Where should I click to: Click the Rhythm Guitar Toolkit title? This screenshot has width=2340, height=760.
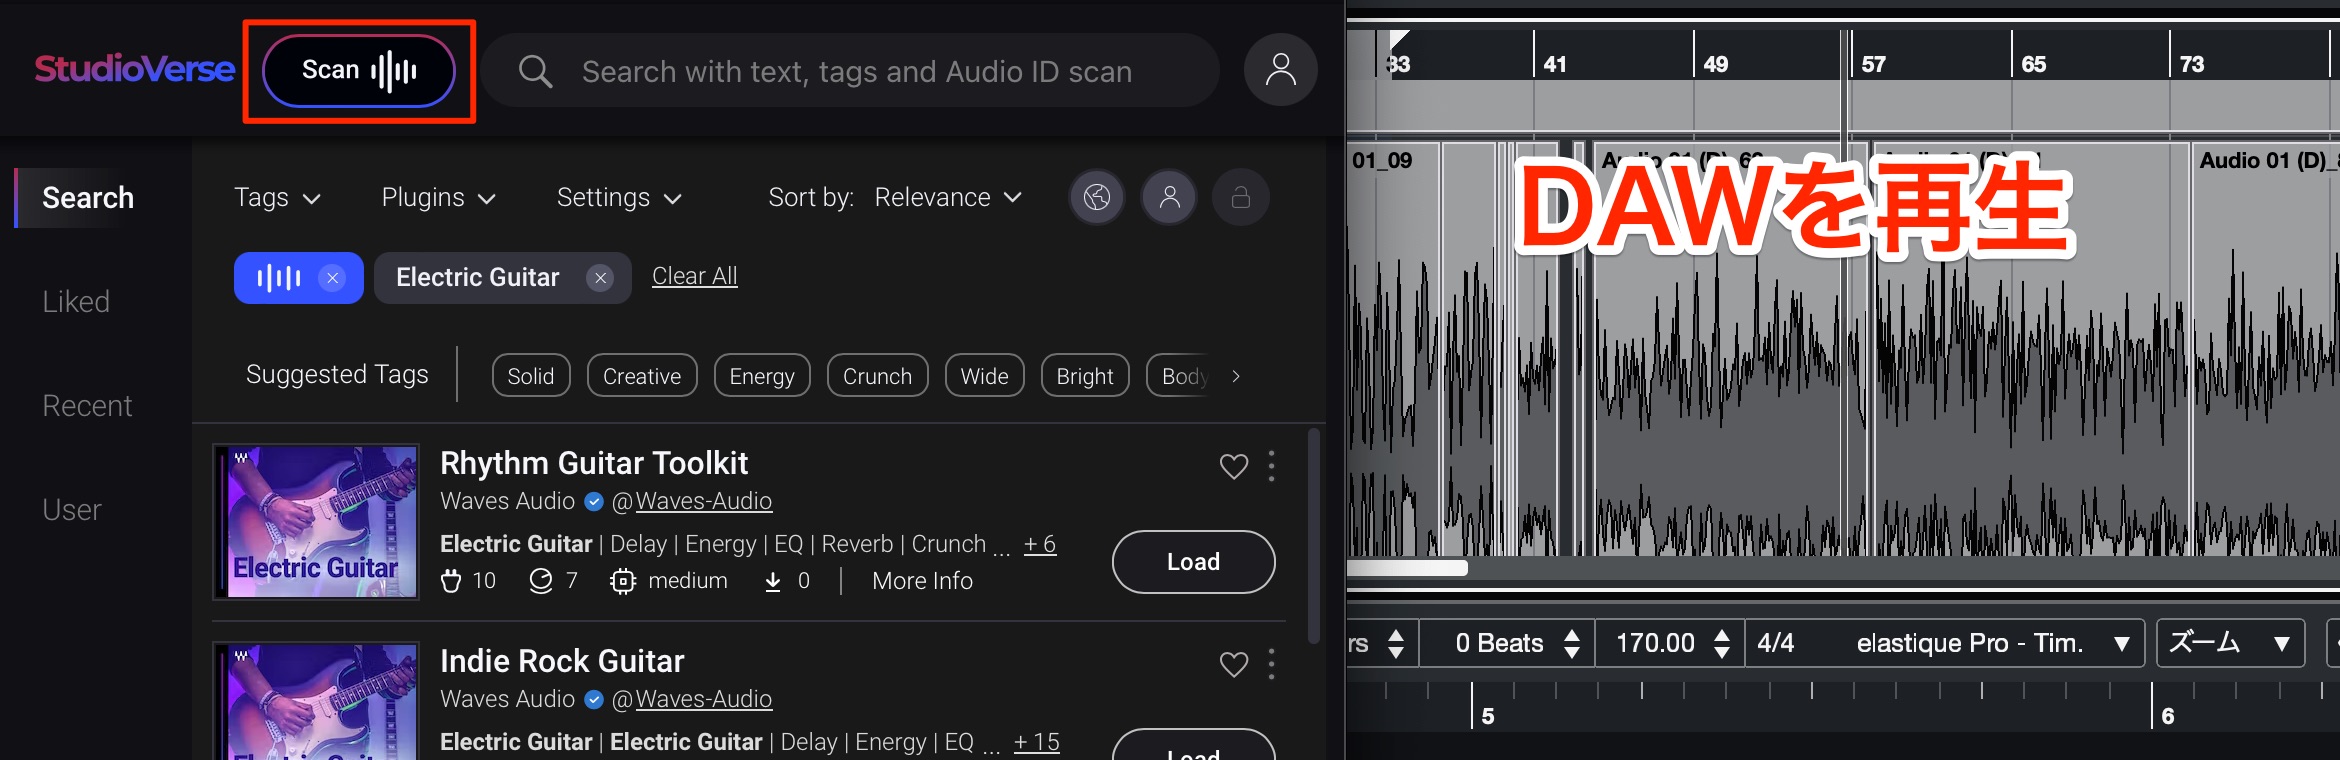(594, 463)
